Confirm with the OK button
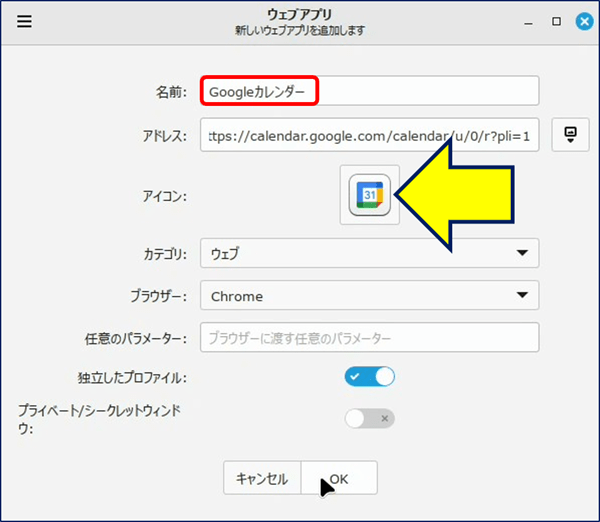Image resolution: width=600 pixels, height=522 pixels. [339, 478]
